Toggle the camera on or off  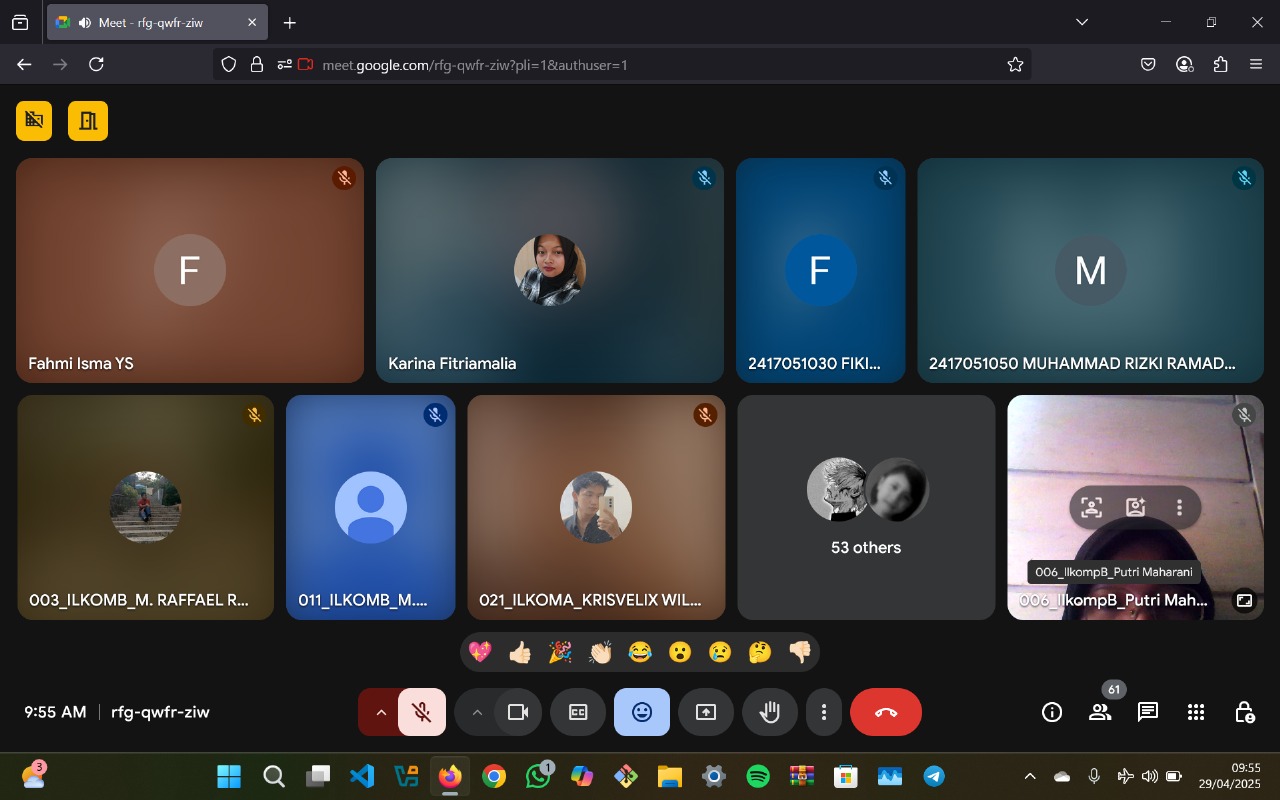click(x=518, y=712)
